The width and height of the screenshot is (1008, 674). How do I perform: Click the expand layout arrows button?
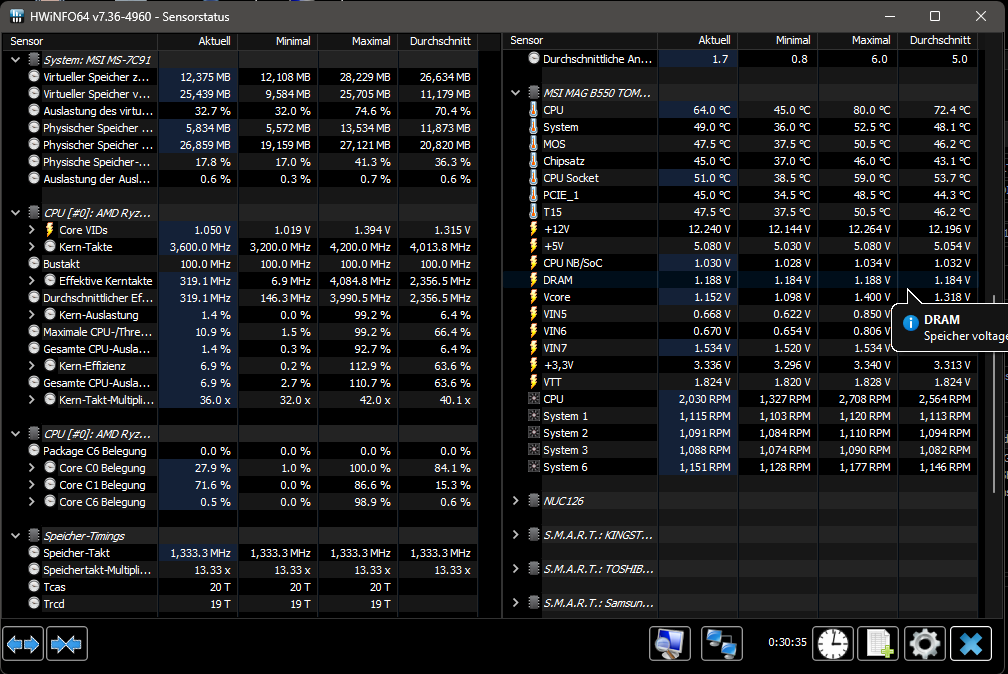pyautogui.click(x=23, y=644)
